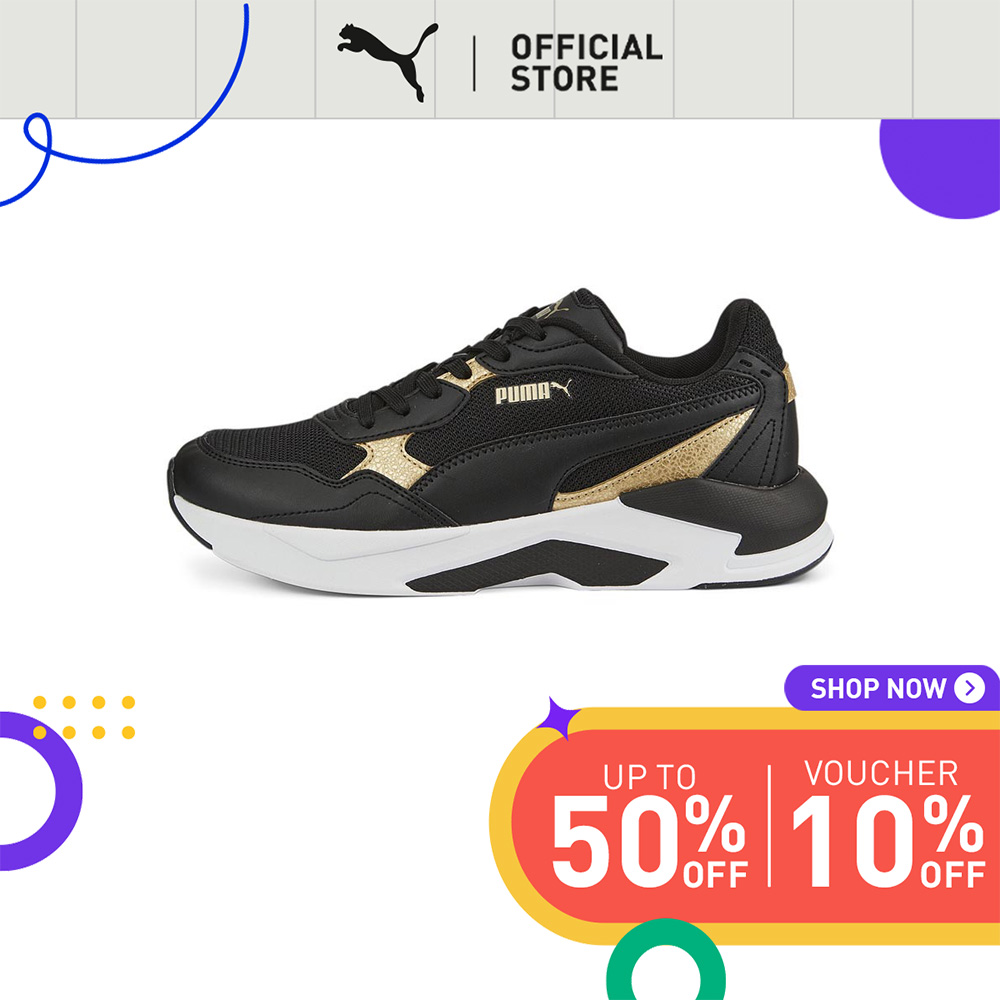Click the Puma leaping cat logo
This screenshot has height=1000, width=1000.
click(388, 62)
